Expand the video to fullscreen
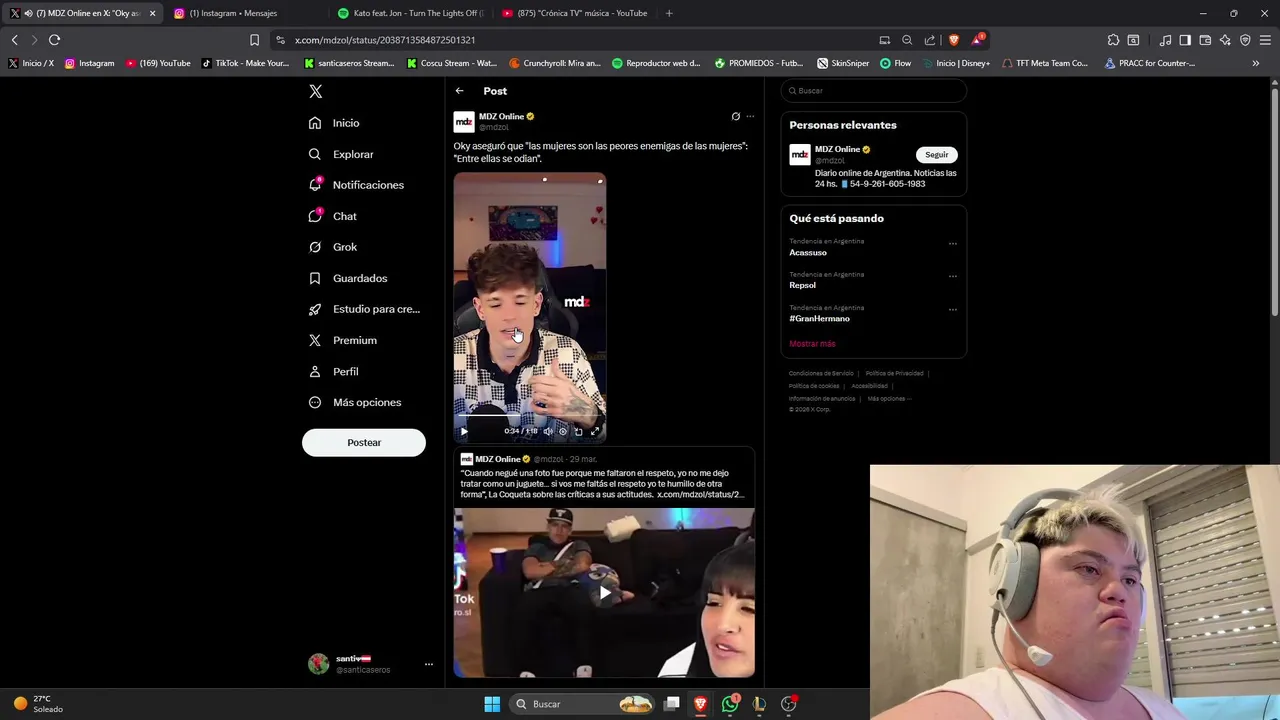Screen dimensions: 1280x720 click(x=595, y=431)
